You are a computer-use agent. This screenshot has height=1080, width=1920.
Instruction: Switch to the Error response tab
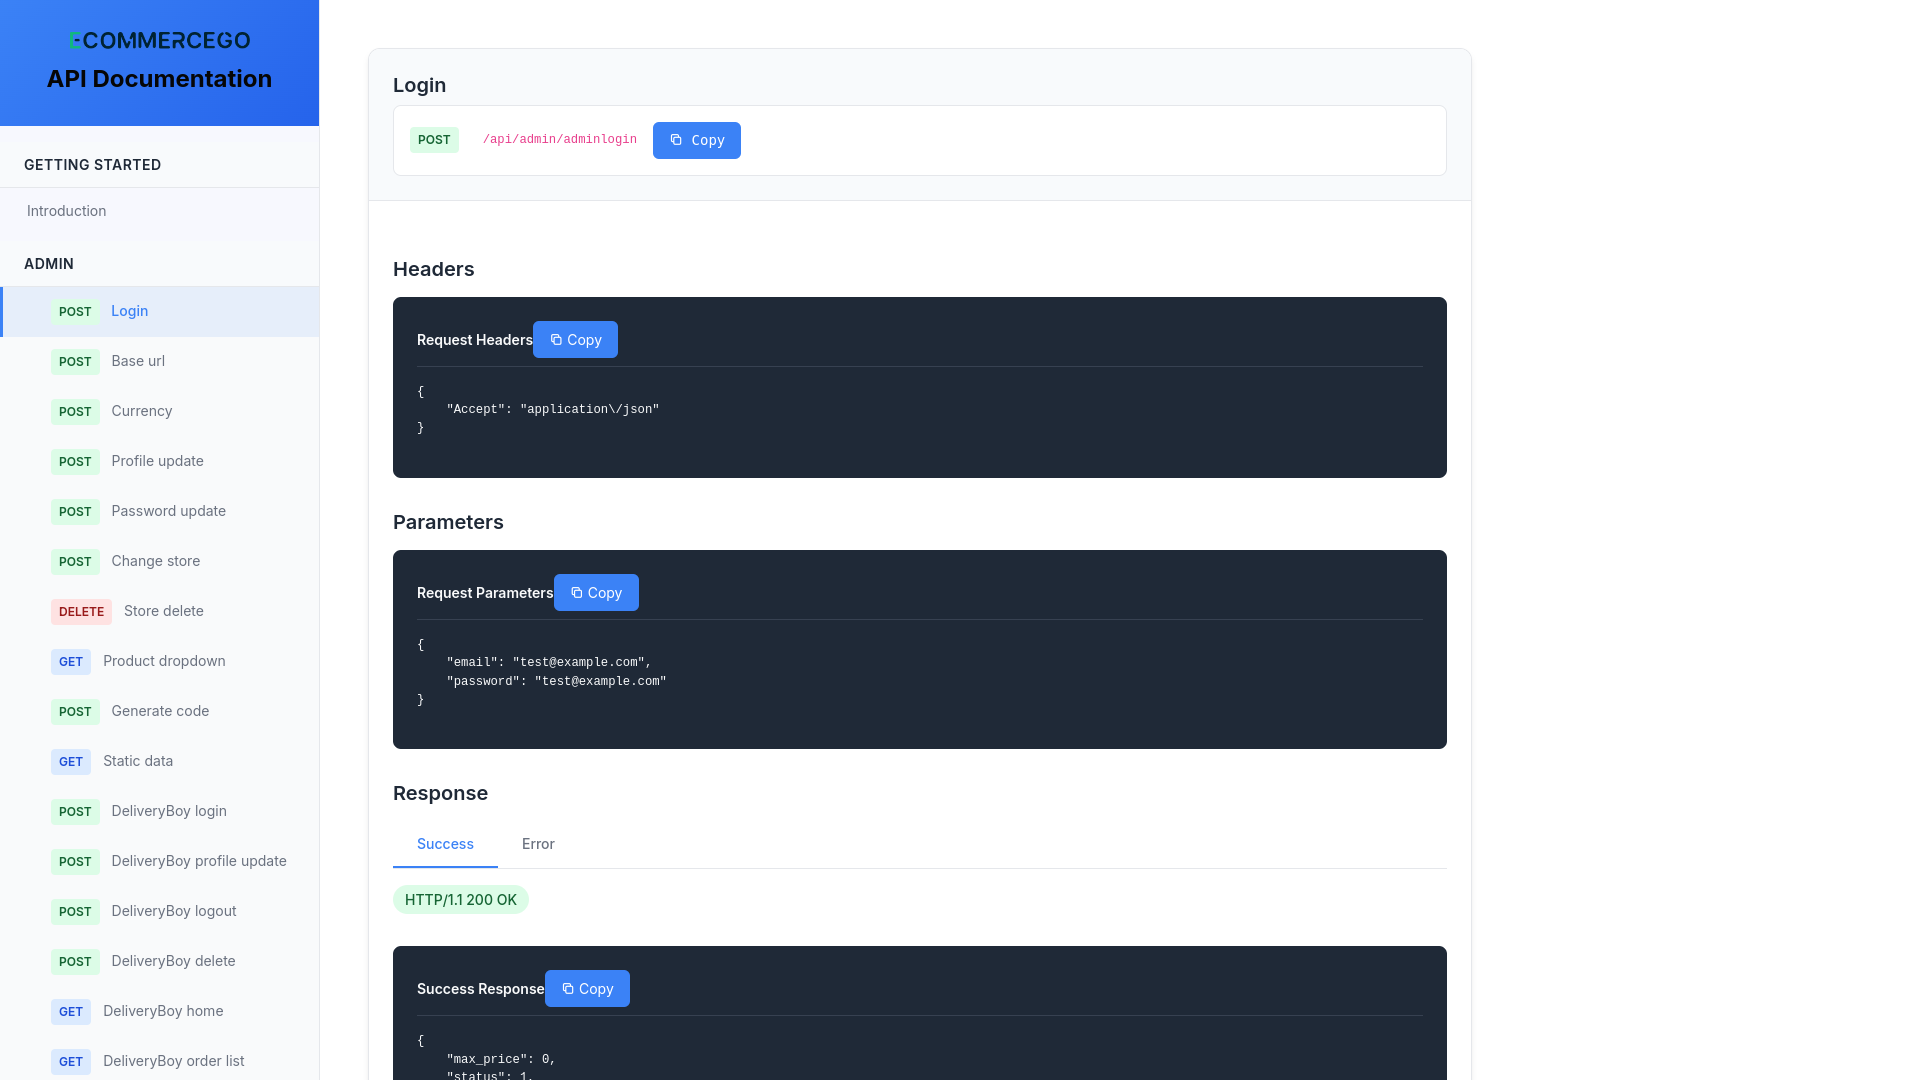(538, 844)
